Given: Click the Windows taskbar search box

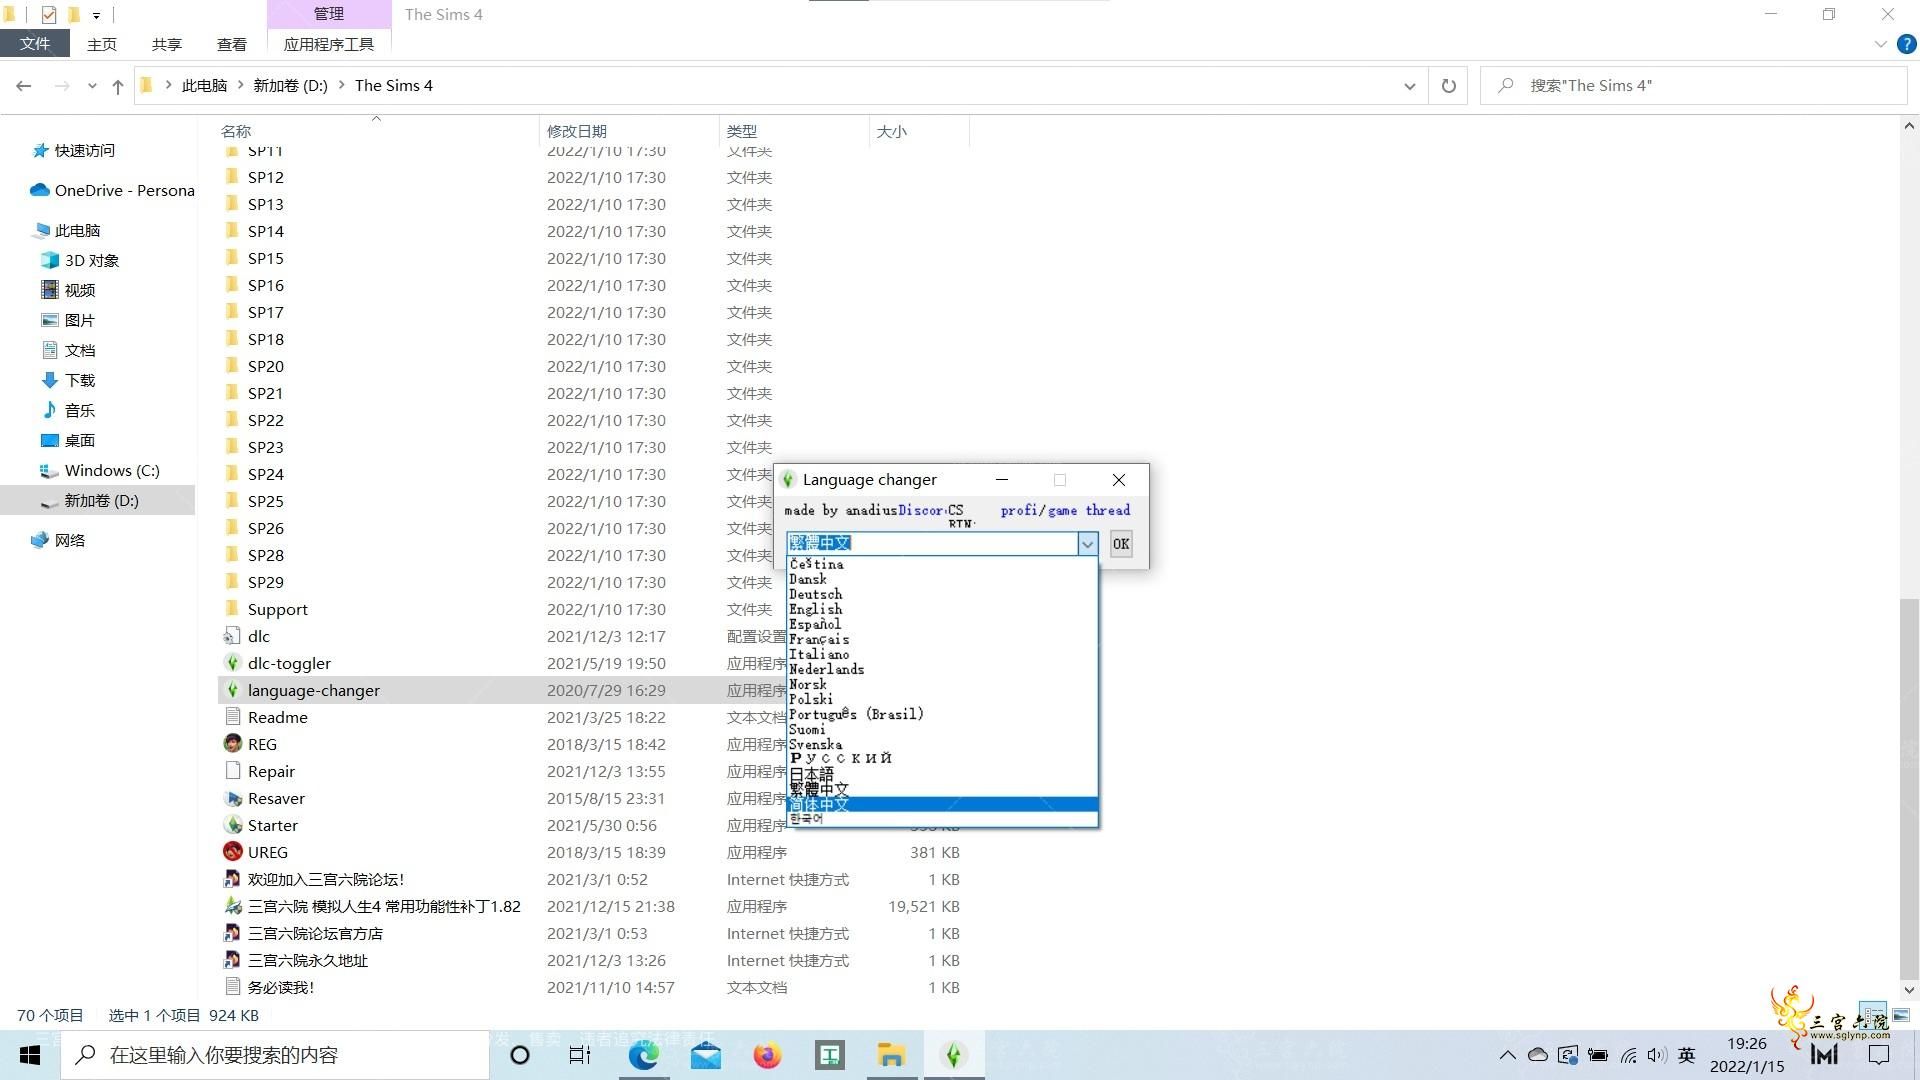Looking at the screenshot, I should coord(275,1055).
